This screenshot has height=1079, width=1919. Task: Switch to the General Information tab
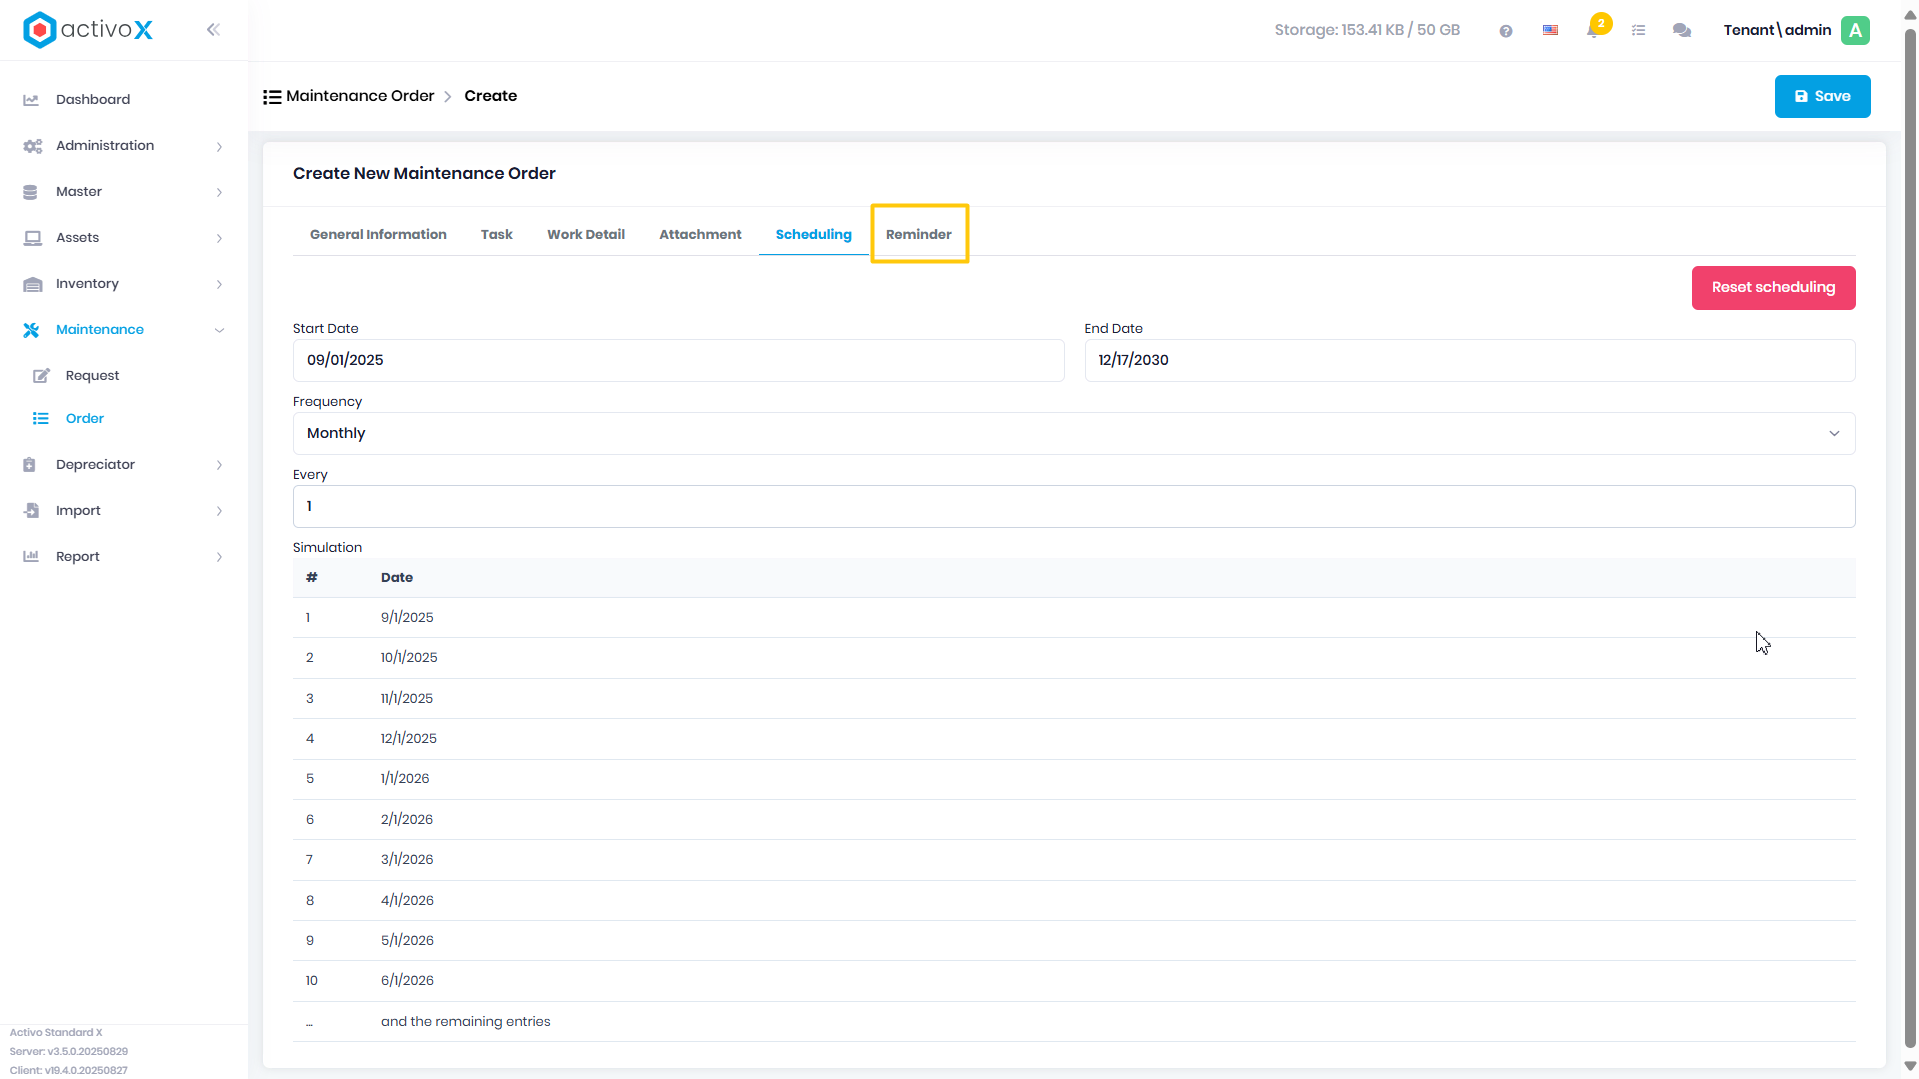378,235
